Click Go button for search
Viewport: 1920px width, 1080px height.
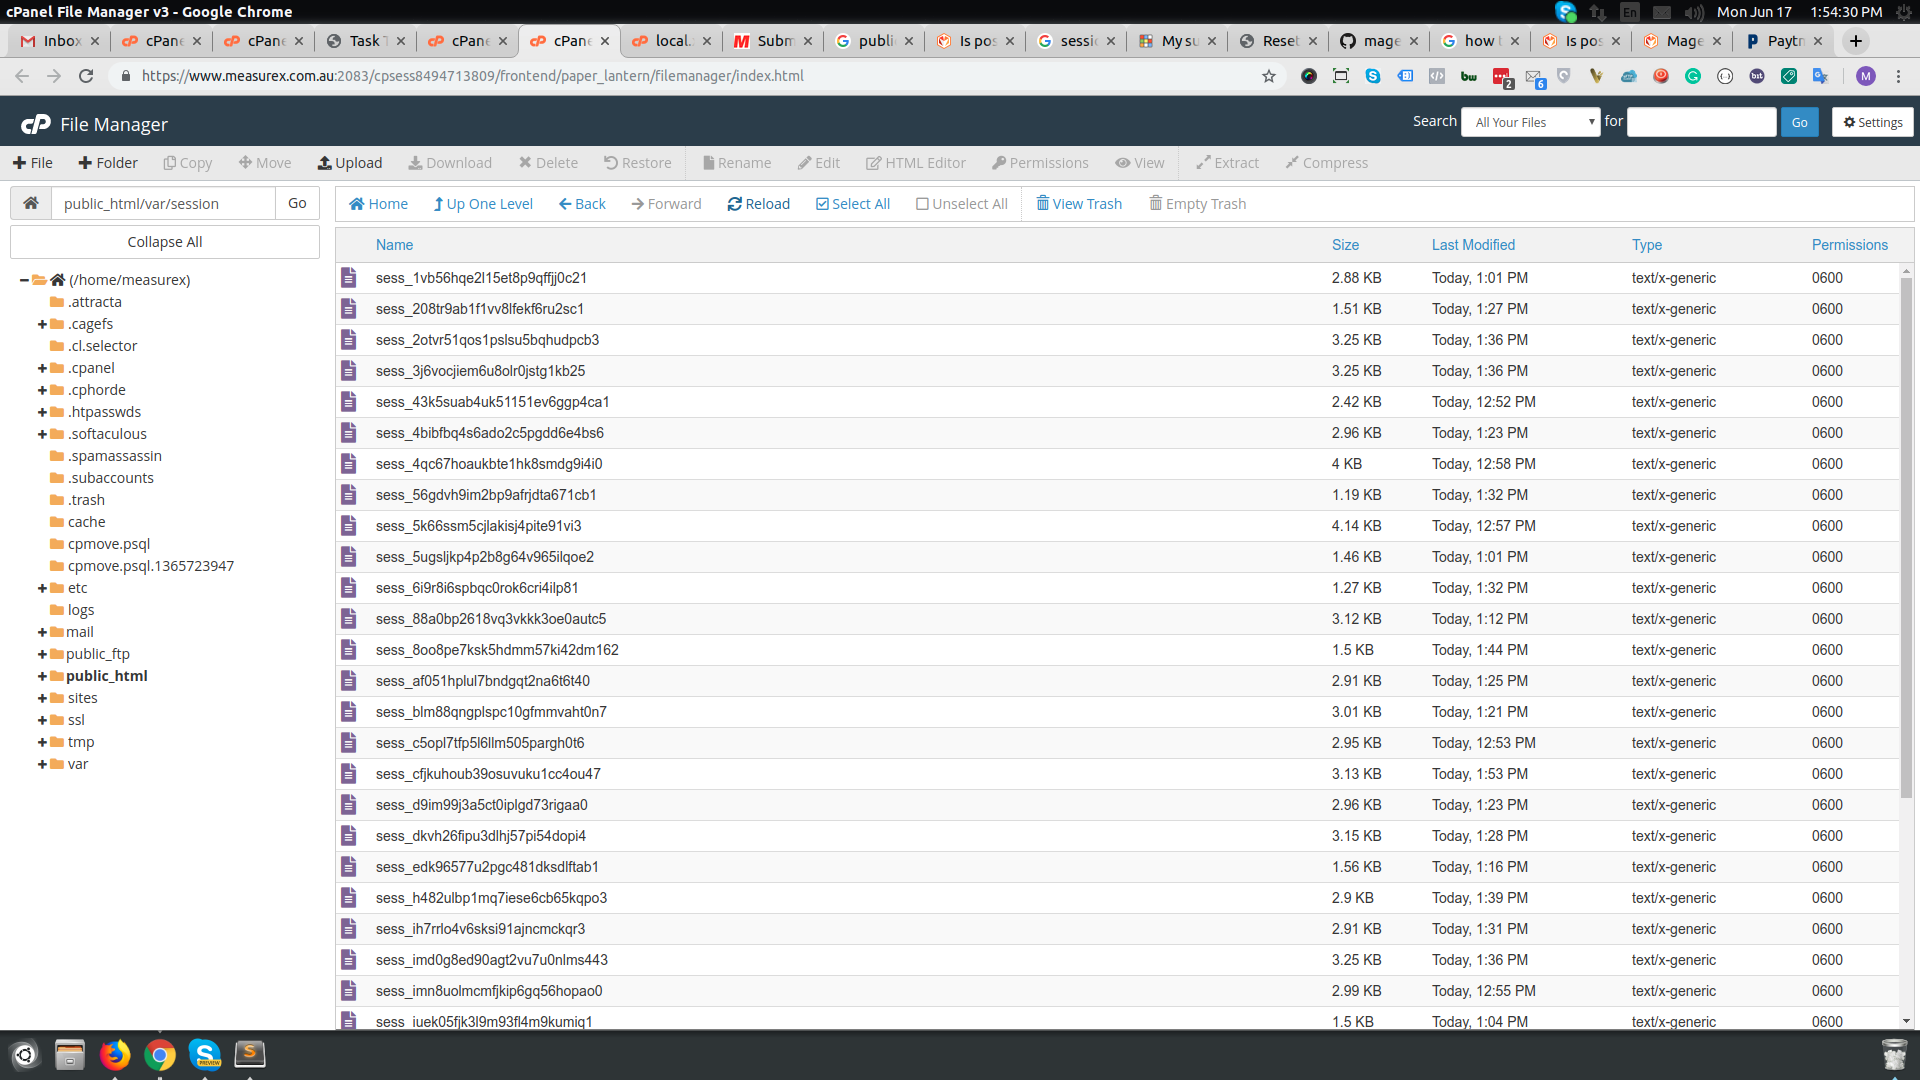1799,121
